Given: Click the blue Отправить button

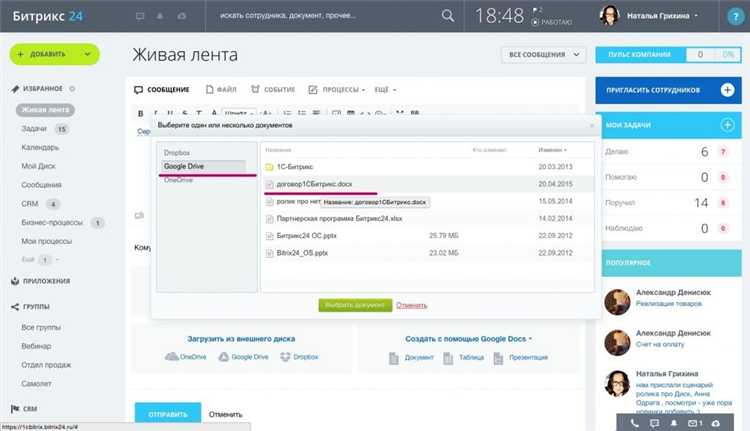Looking at the screenshot, I should 167,414.
